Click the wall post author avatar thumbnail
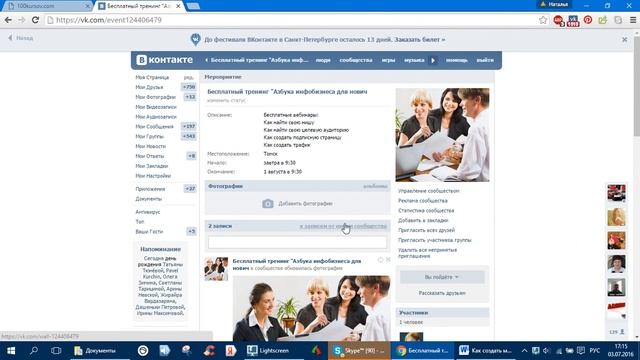 pos(216,269)
